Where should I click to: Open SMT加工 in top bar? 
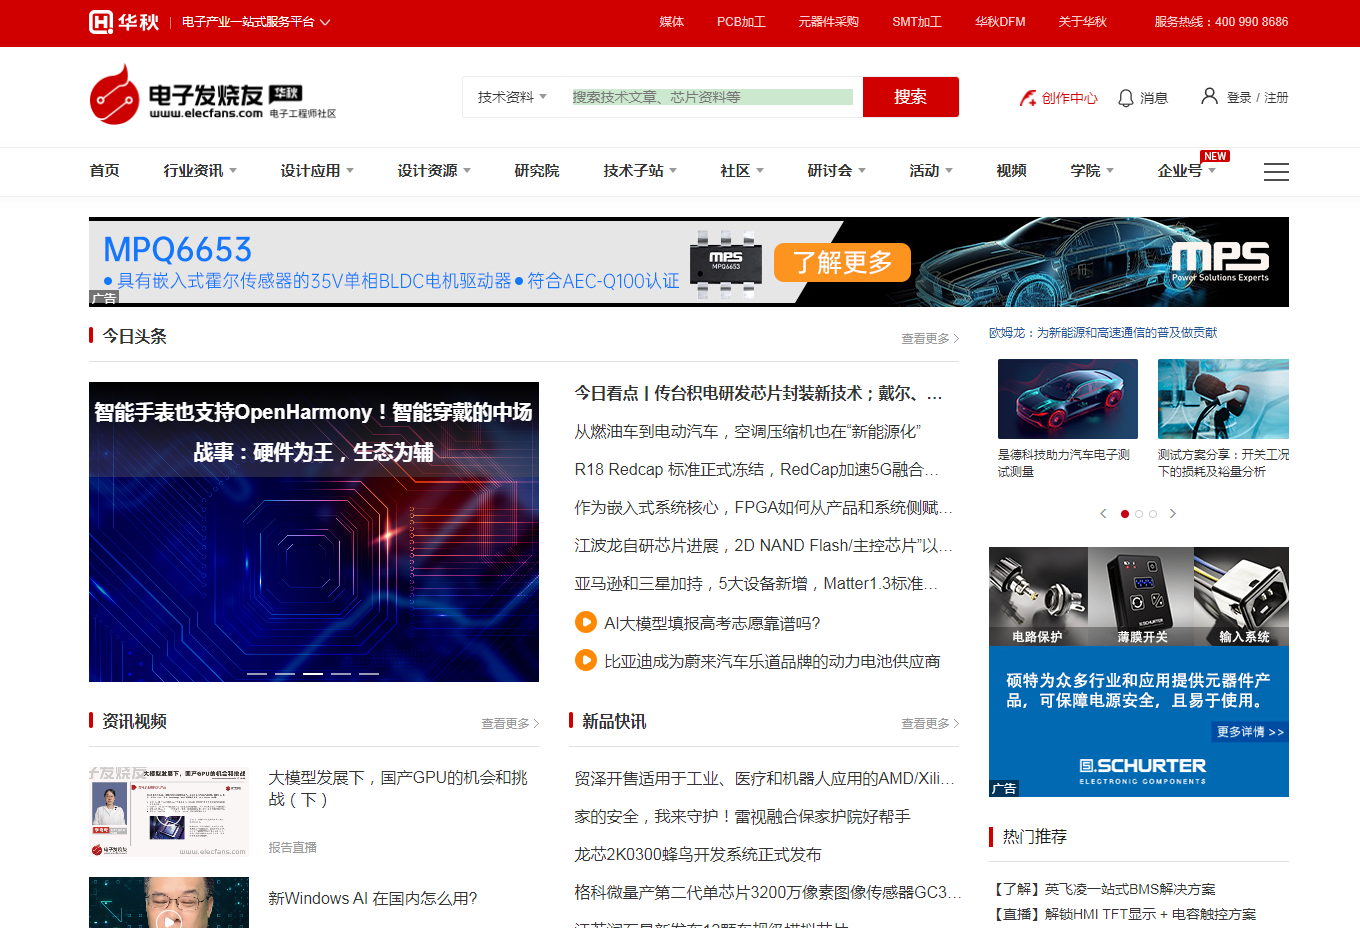[917, 22]
